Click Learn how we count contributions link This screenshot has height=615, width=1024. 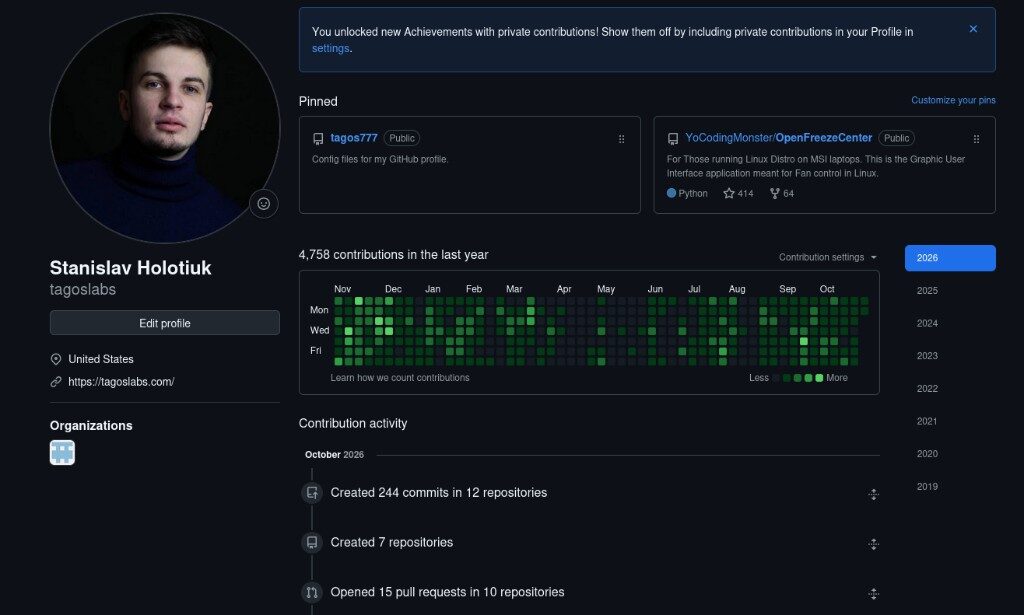[x=400, y=377]
